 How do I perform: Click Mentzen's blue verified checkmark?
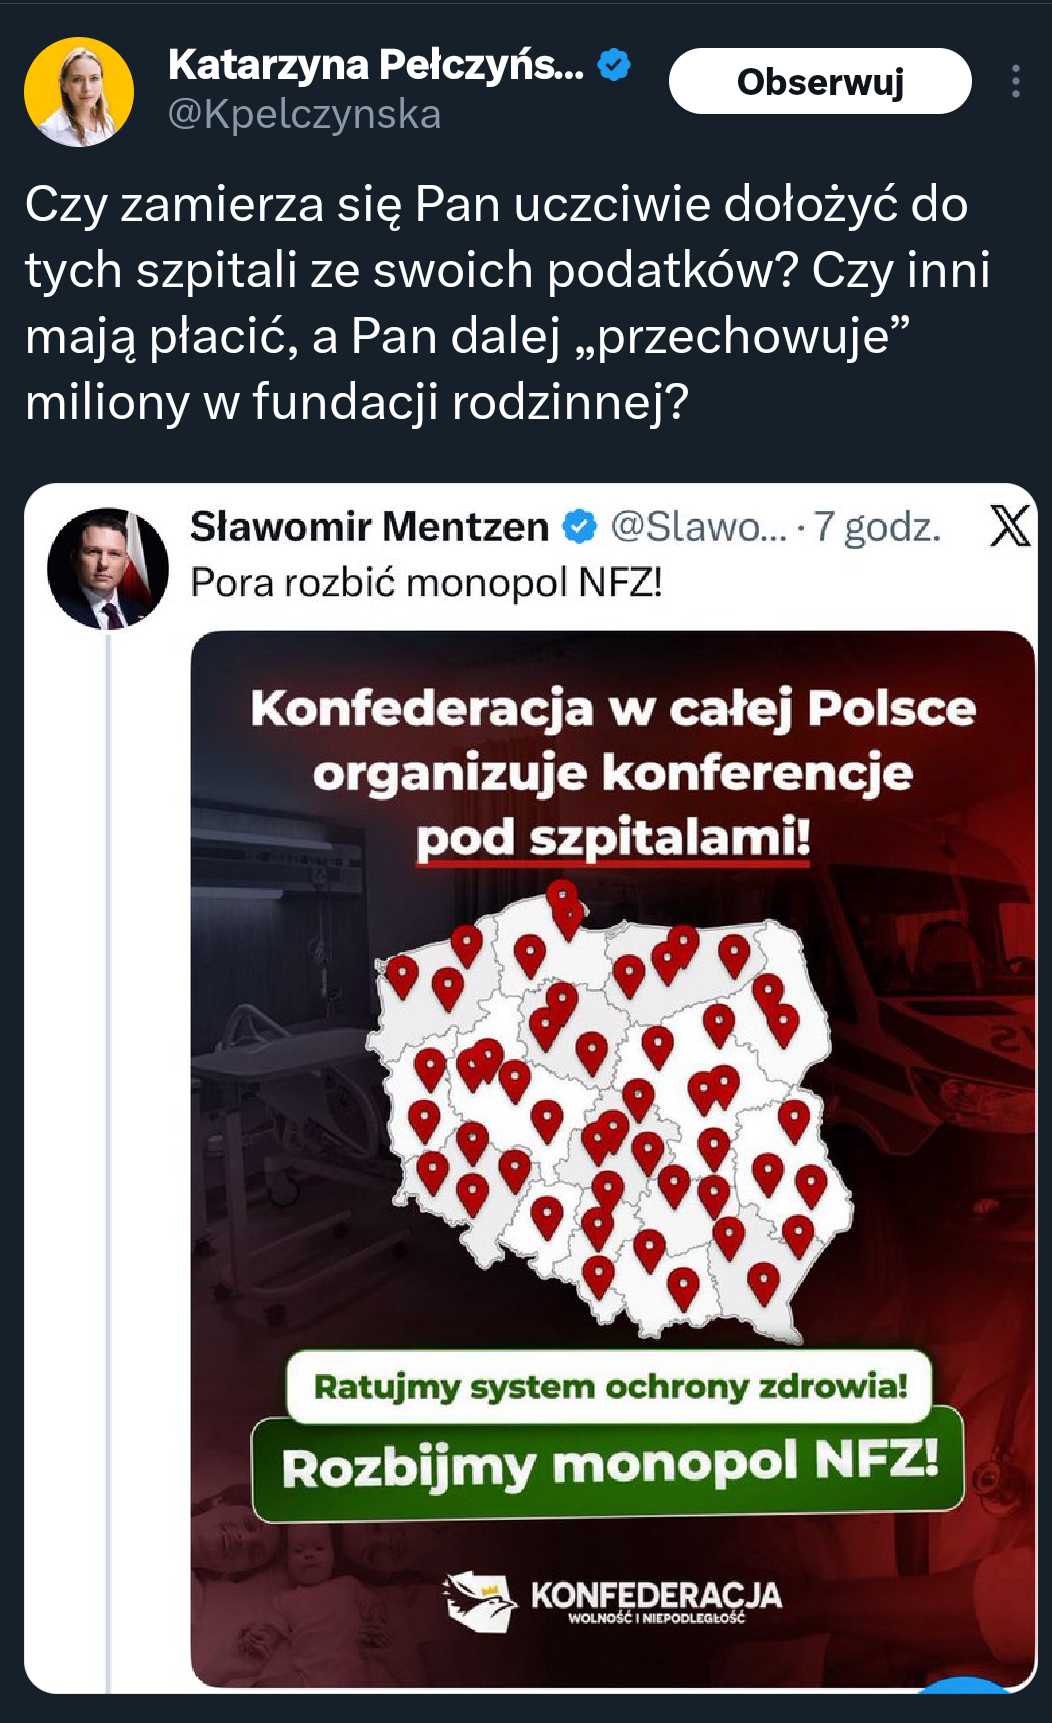tap(580, 527)
